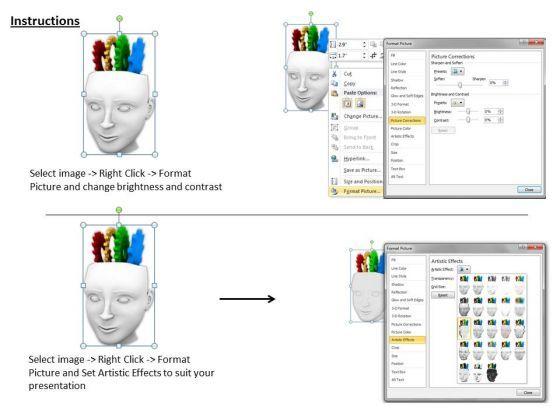
Task: Open Text Box in Picture Corrections dialog
Action: (398, 169)
